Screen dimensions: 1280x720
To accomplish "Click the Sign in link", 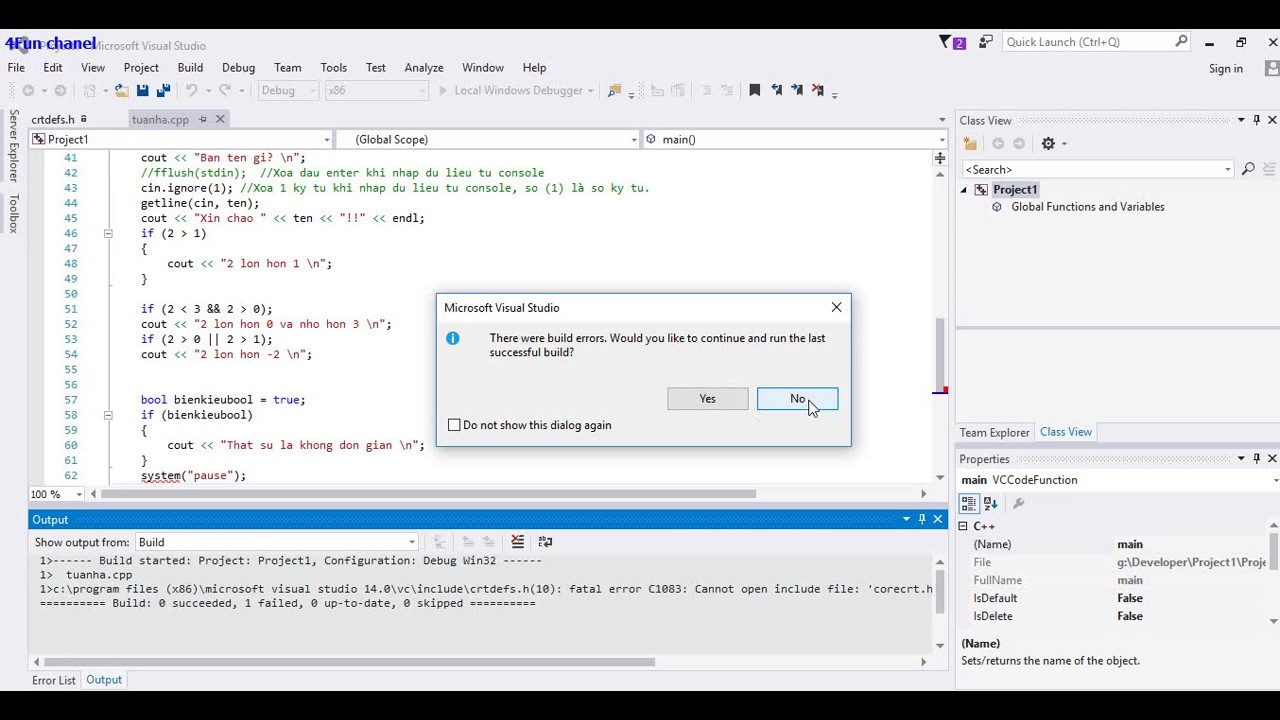I will click(1226, 69).
